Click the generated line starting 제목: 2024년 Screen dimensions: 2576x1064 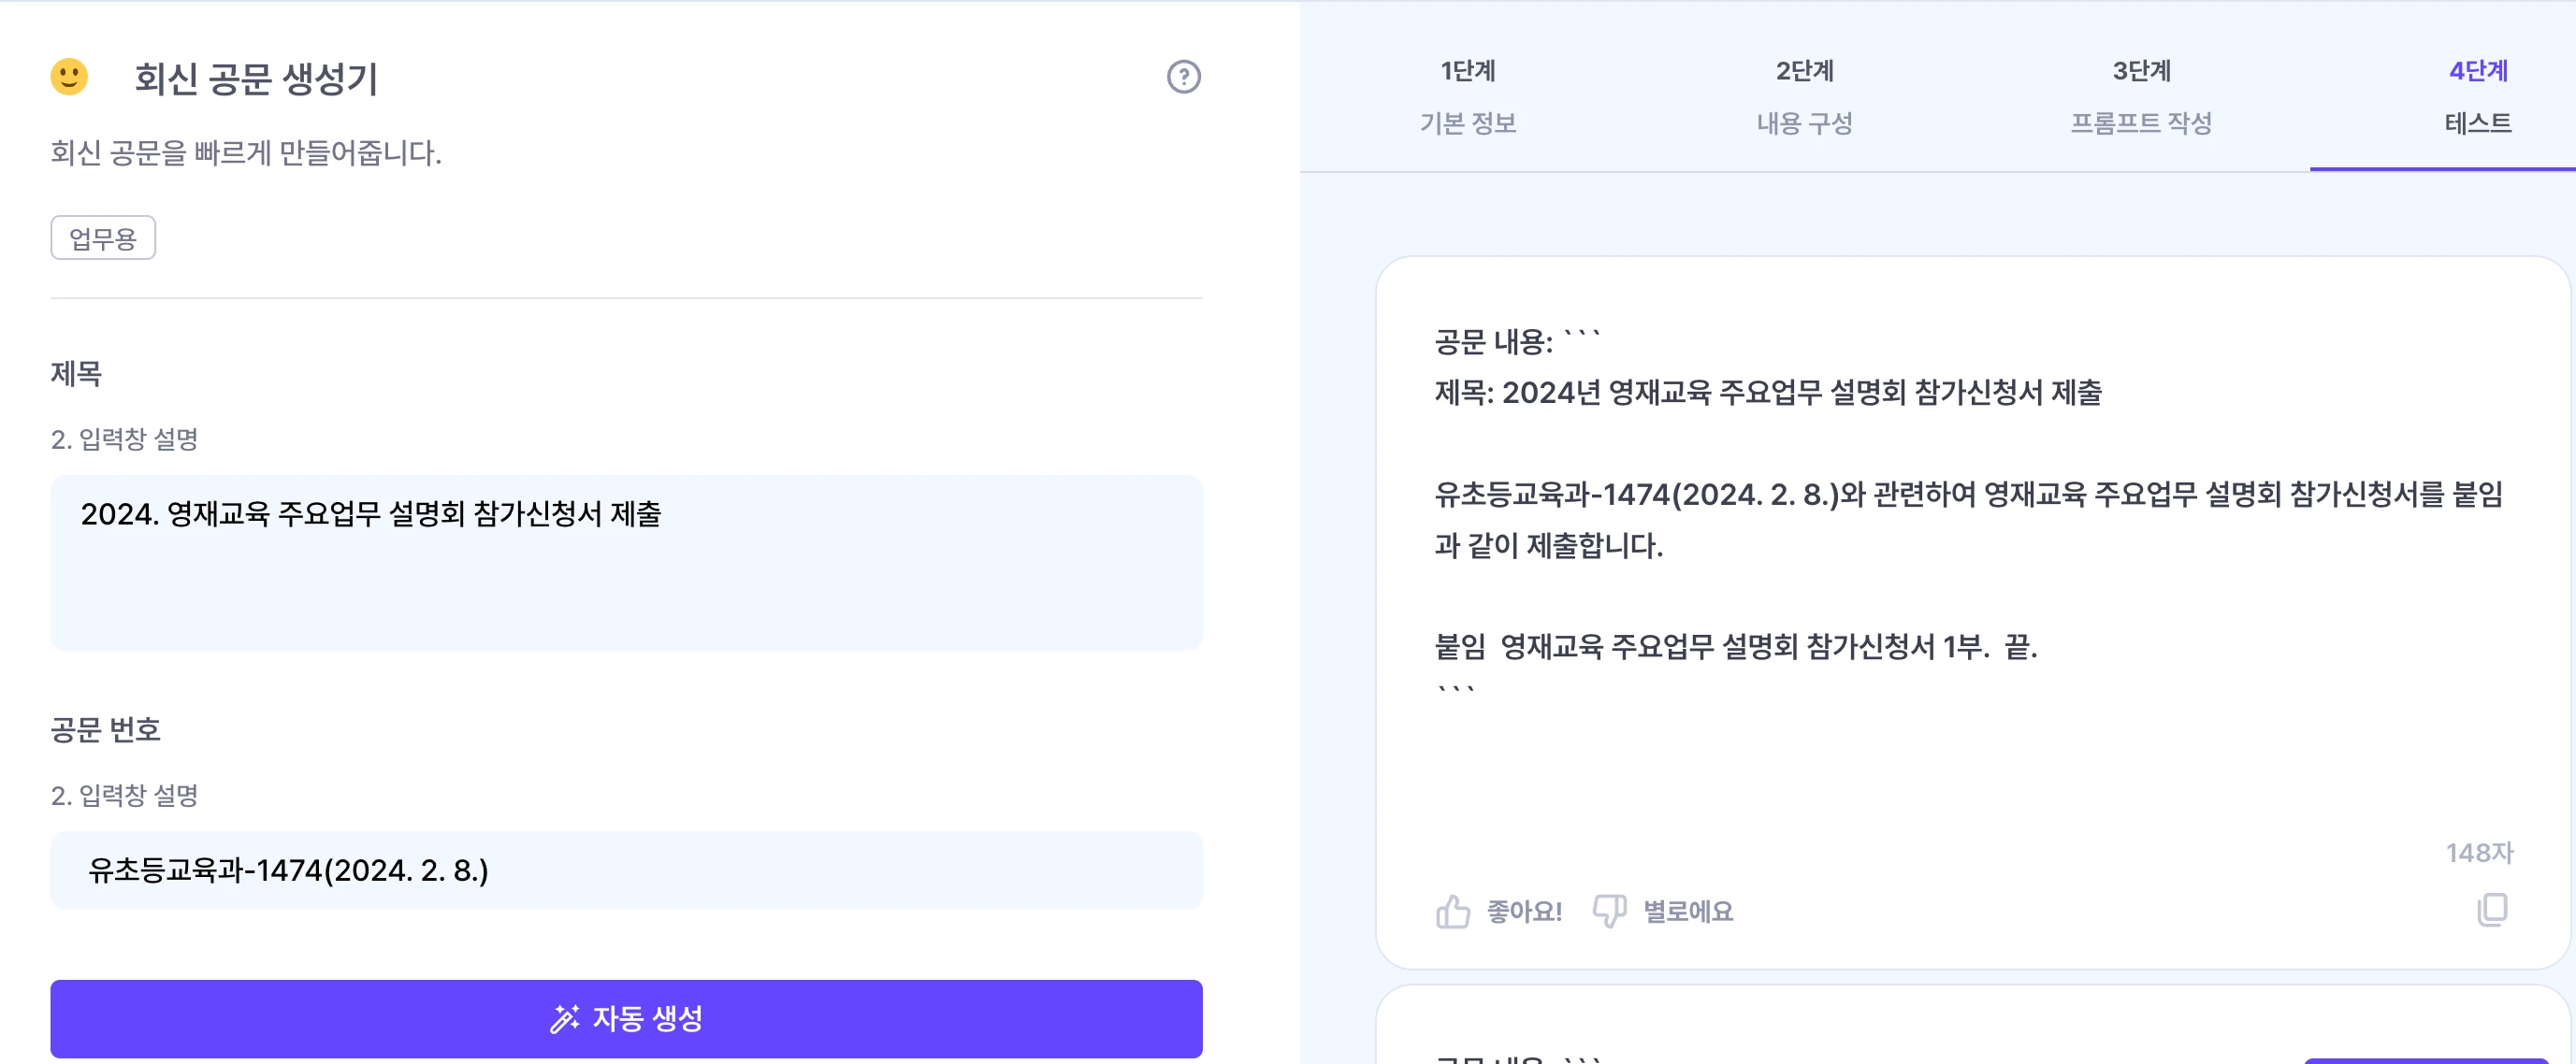pyautogui.click(x=1768, y=392)
